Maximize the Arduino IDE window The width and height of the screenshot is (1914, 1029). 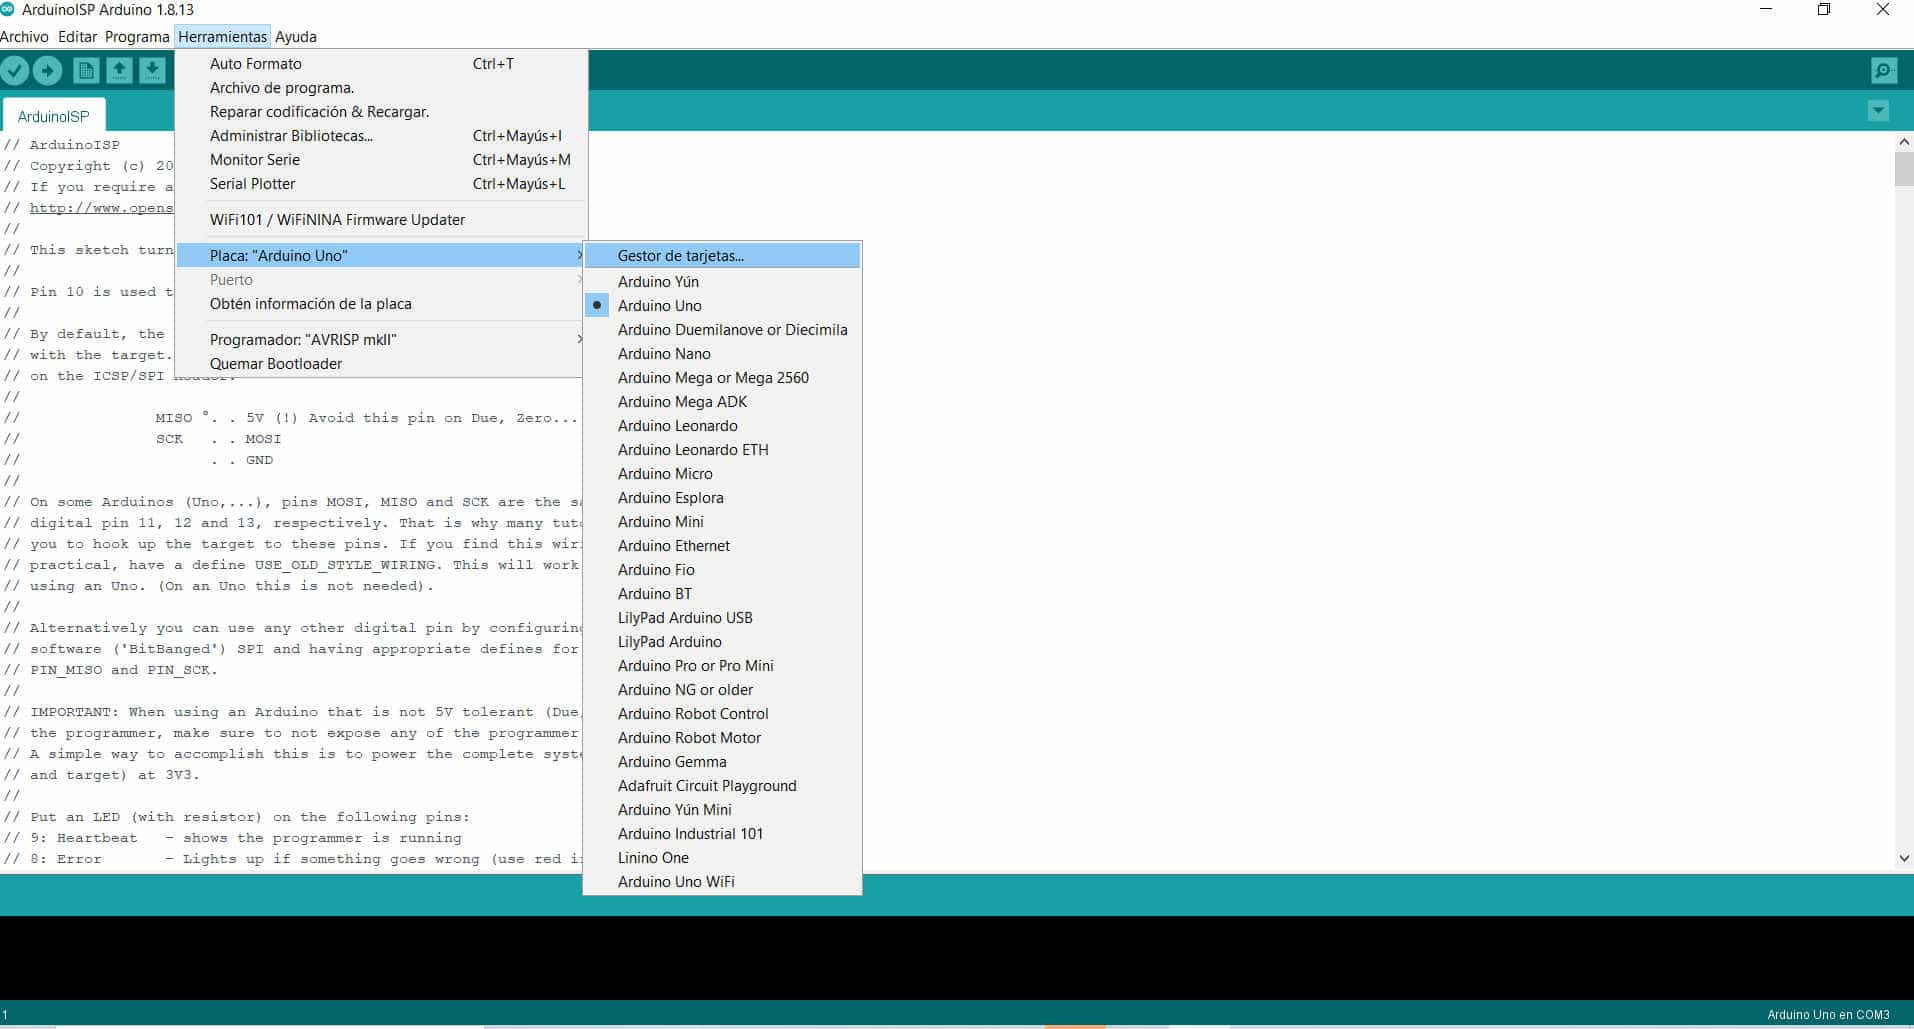click(x=1824, y=10)
